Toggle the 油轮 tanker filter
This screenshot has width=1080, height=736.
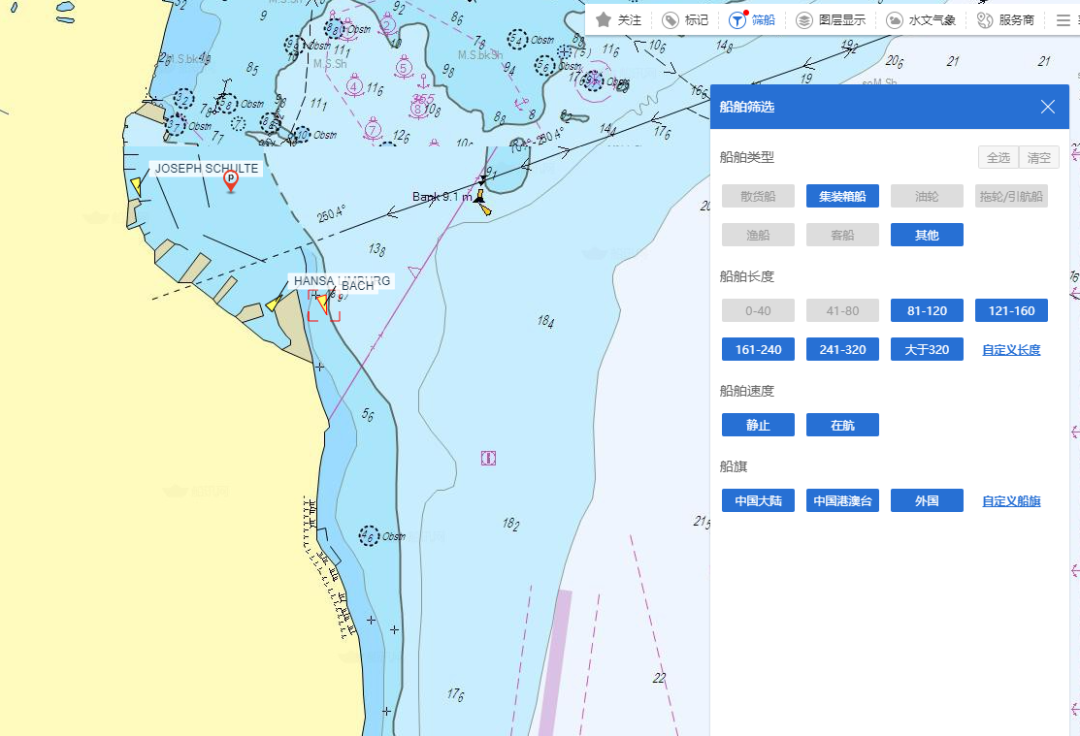pos(927,196)
